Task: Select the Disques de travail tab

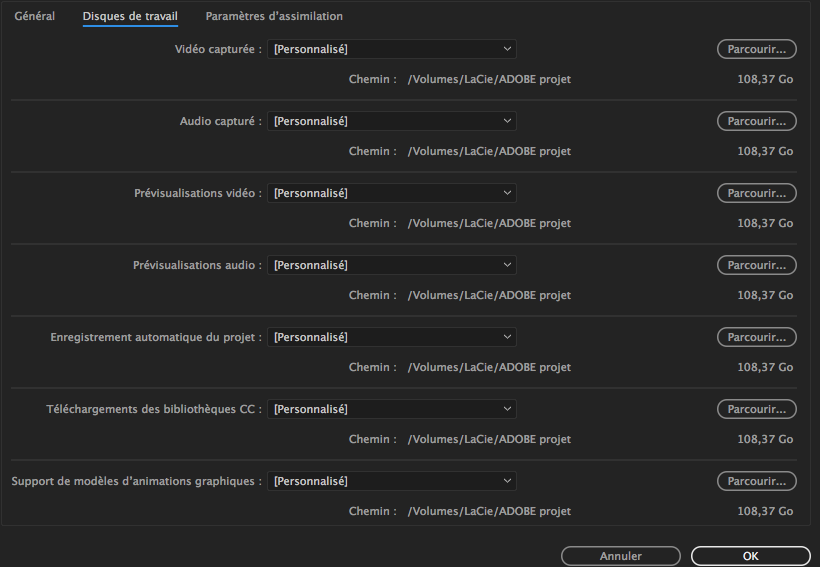Action: point(130,16)
